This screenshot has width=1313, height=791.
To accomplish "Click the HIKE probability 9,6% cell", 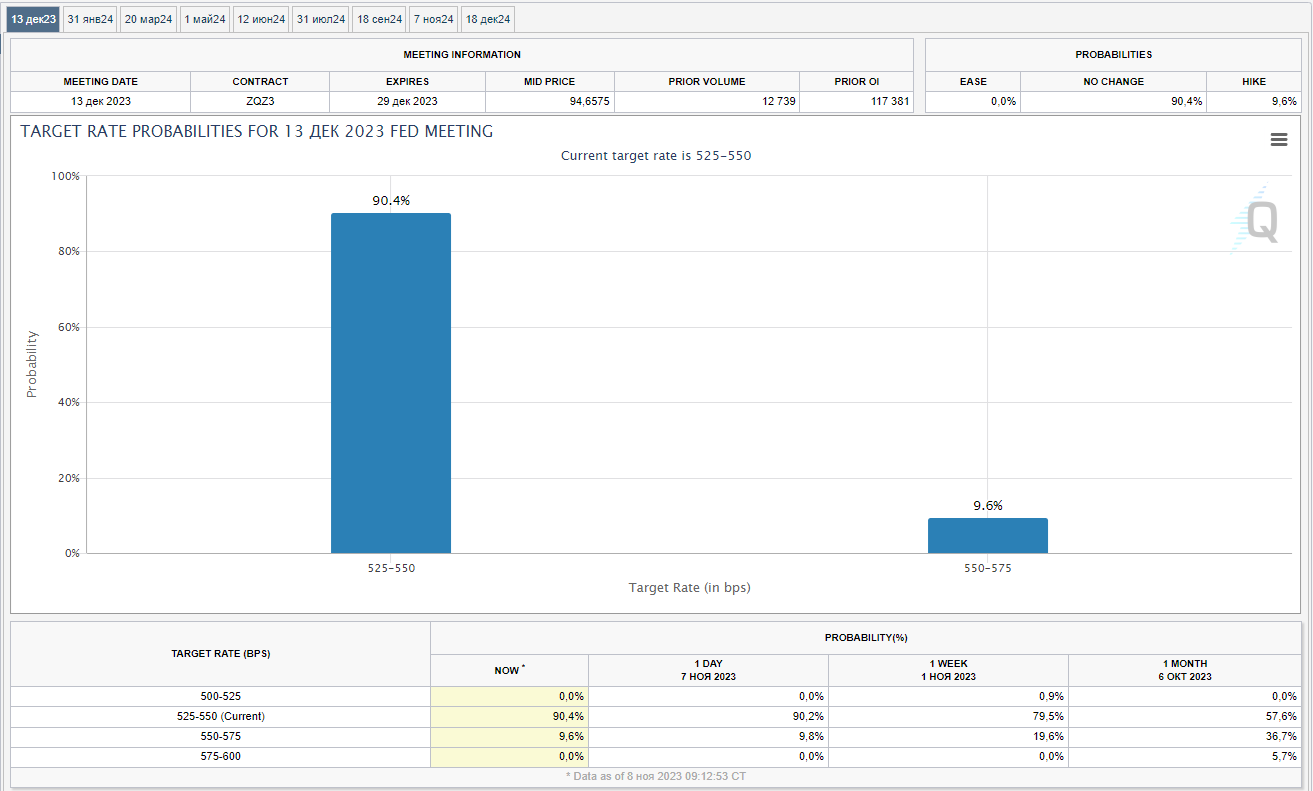I will 1254,101.
